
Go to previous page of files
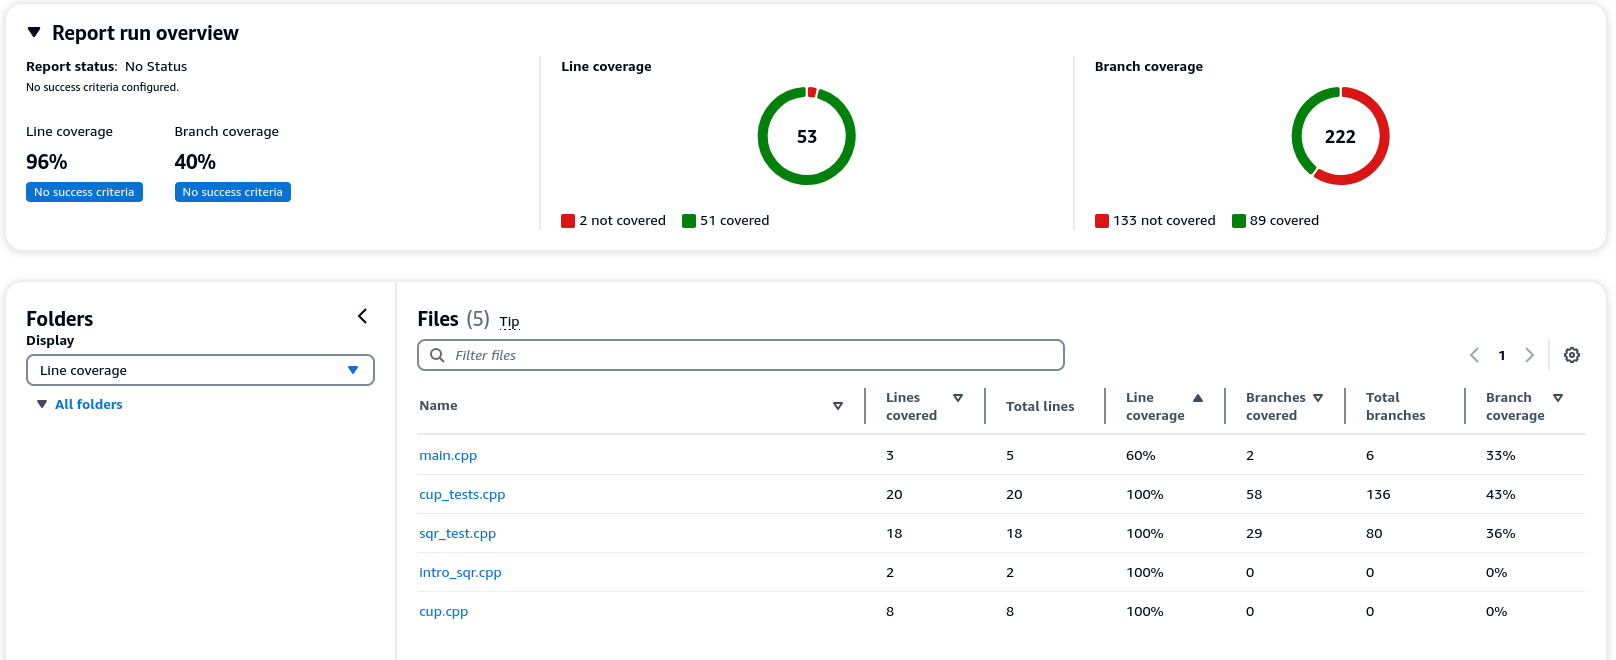(1474, 355)
